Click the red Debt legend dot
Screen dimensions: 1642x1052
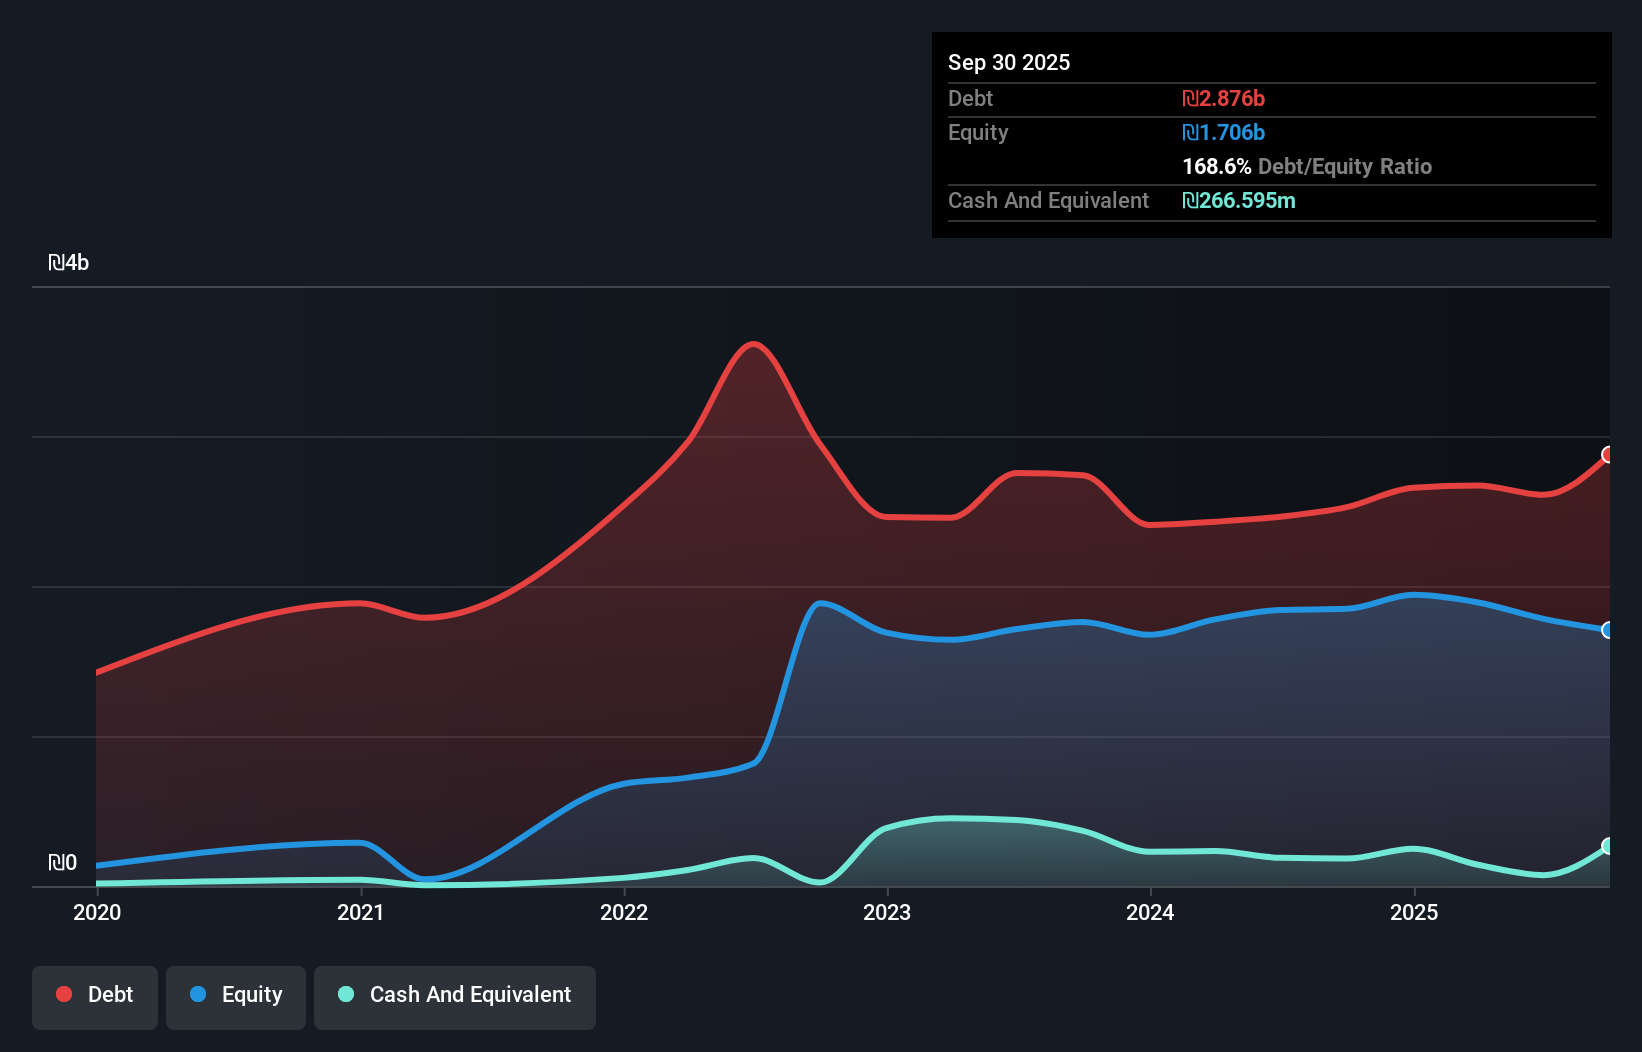(x=63, y=994)
